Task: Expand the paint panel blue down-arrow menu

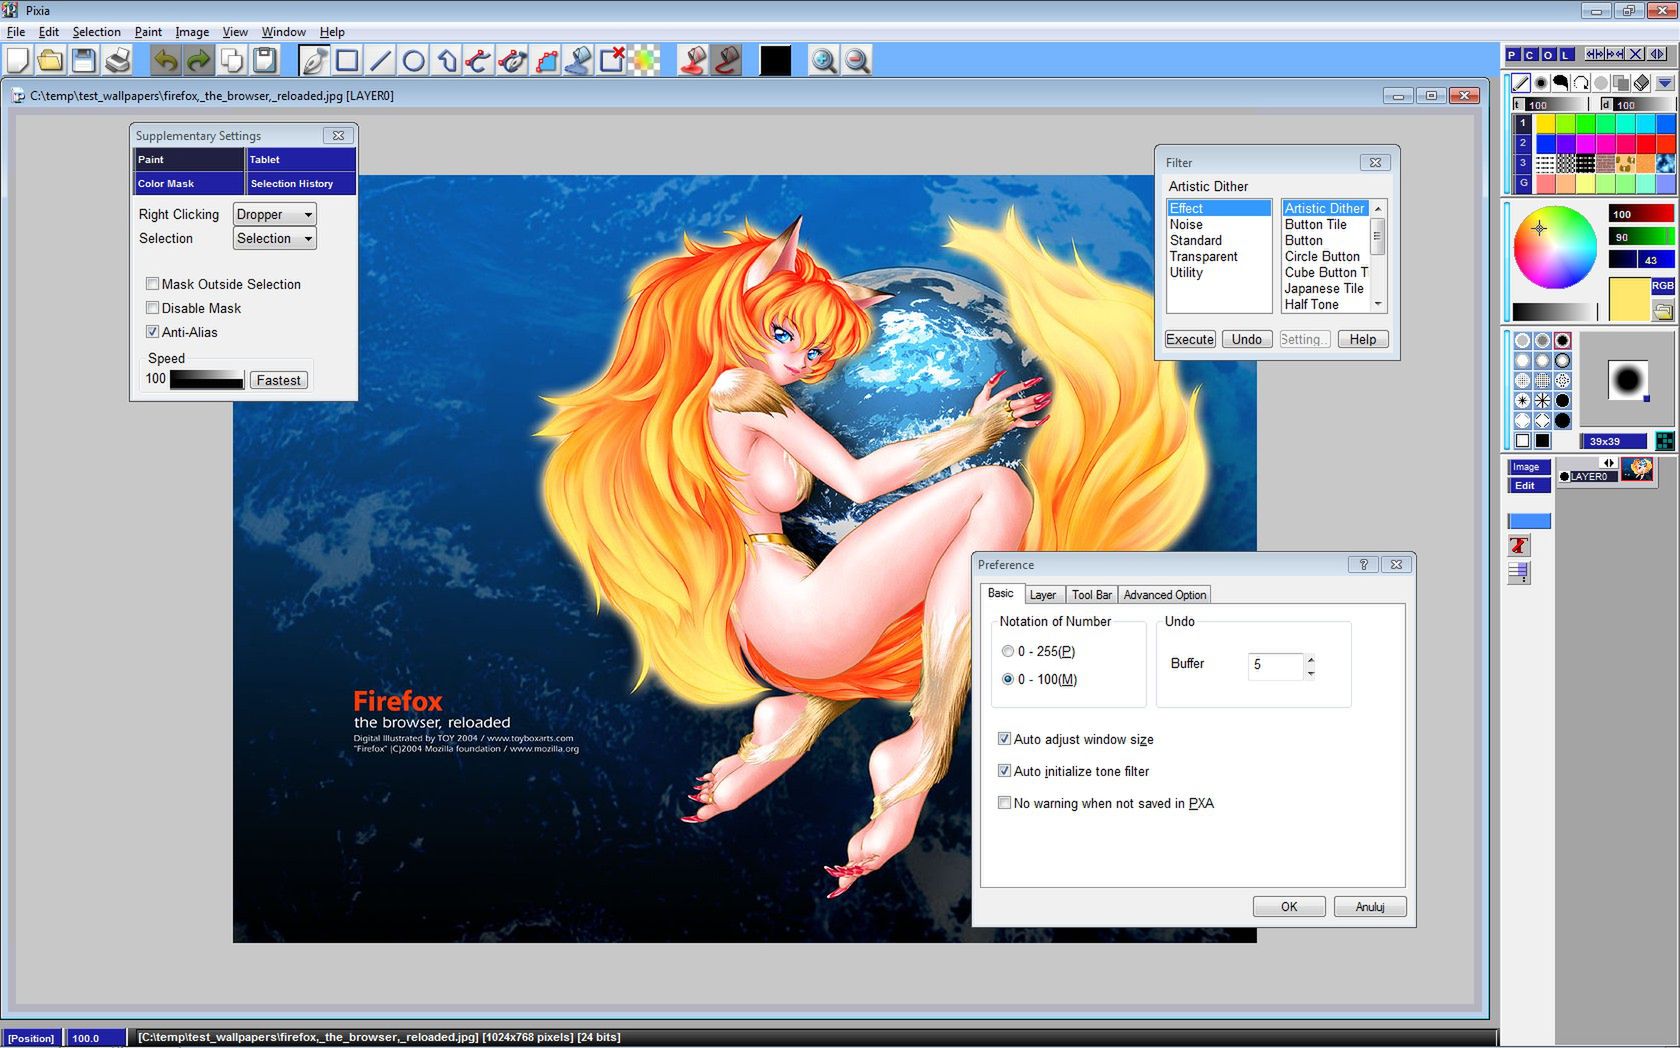Action: coord(1665,82)
